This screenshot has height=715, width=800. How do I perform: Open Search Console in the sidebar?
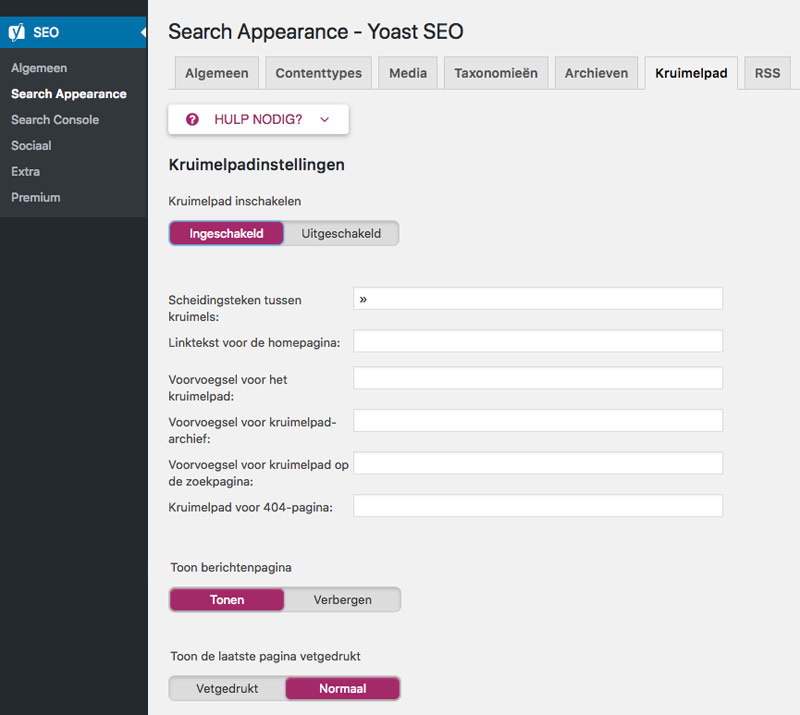pyautogui.click(x=55, y=120)
